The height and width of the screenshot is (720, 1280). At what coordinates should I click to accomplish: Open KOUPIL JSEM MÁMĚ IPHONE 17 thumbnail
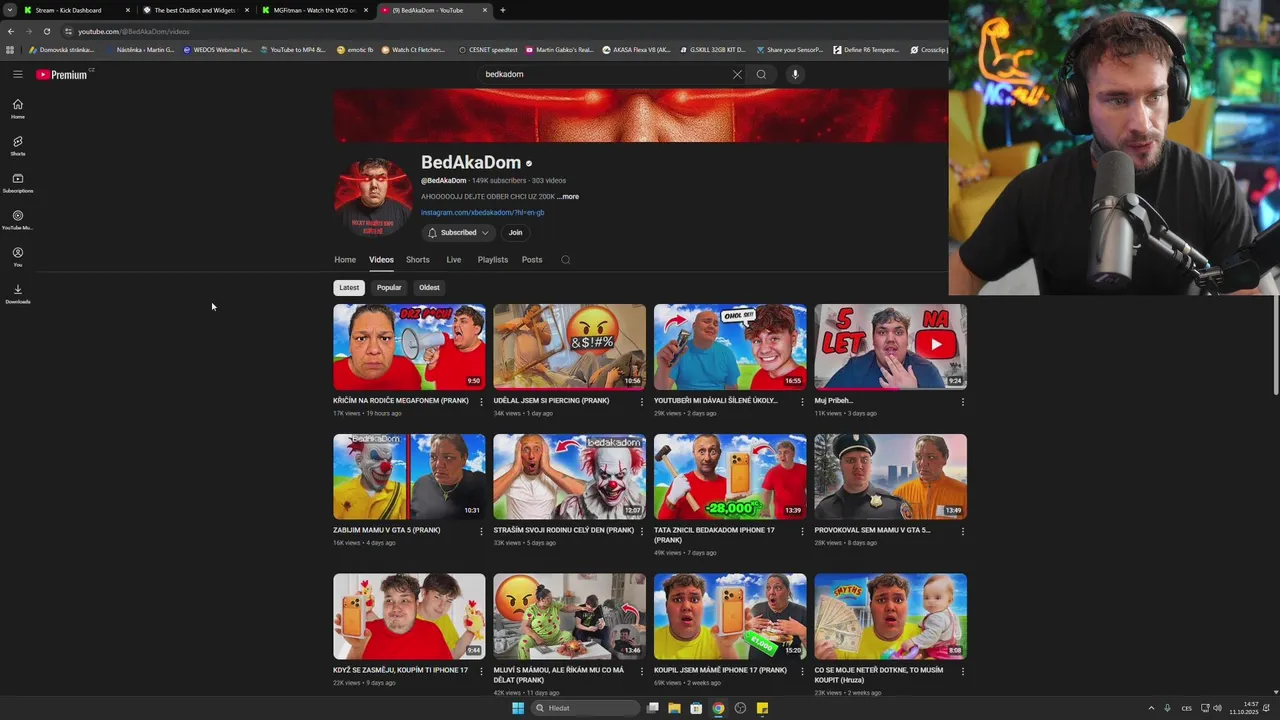(730, 616)
